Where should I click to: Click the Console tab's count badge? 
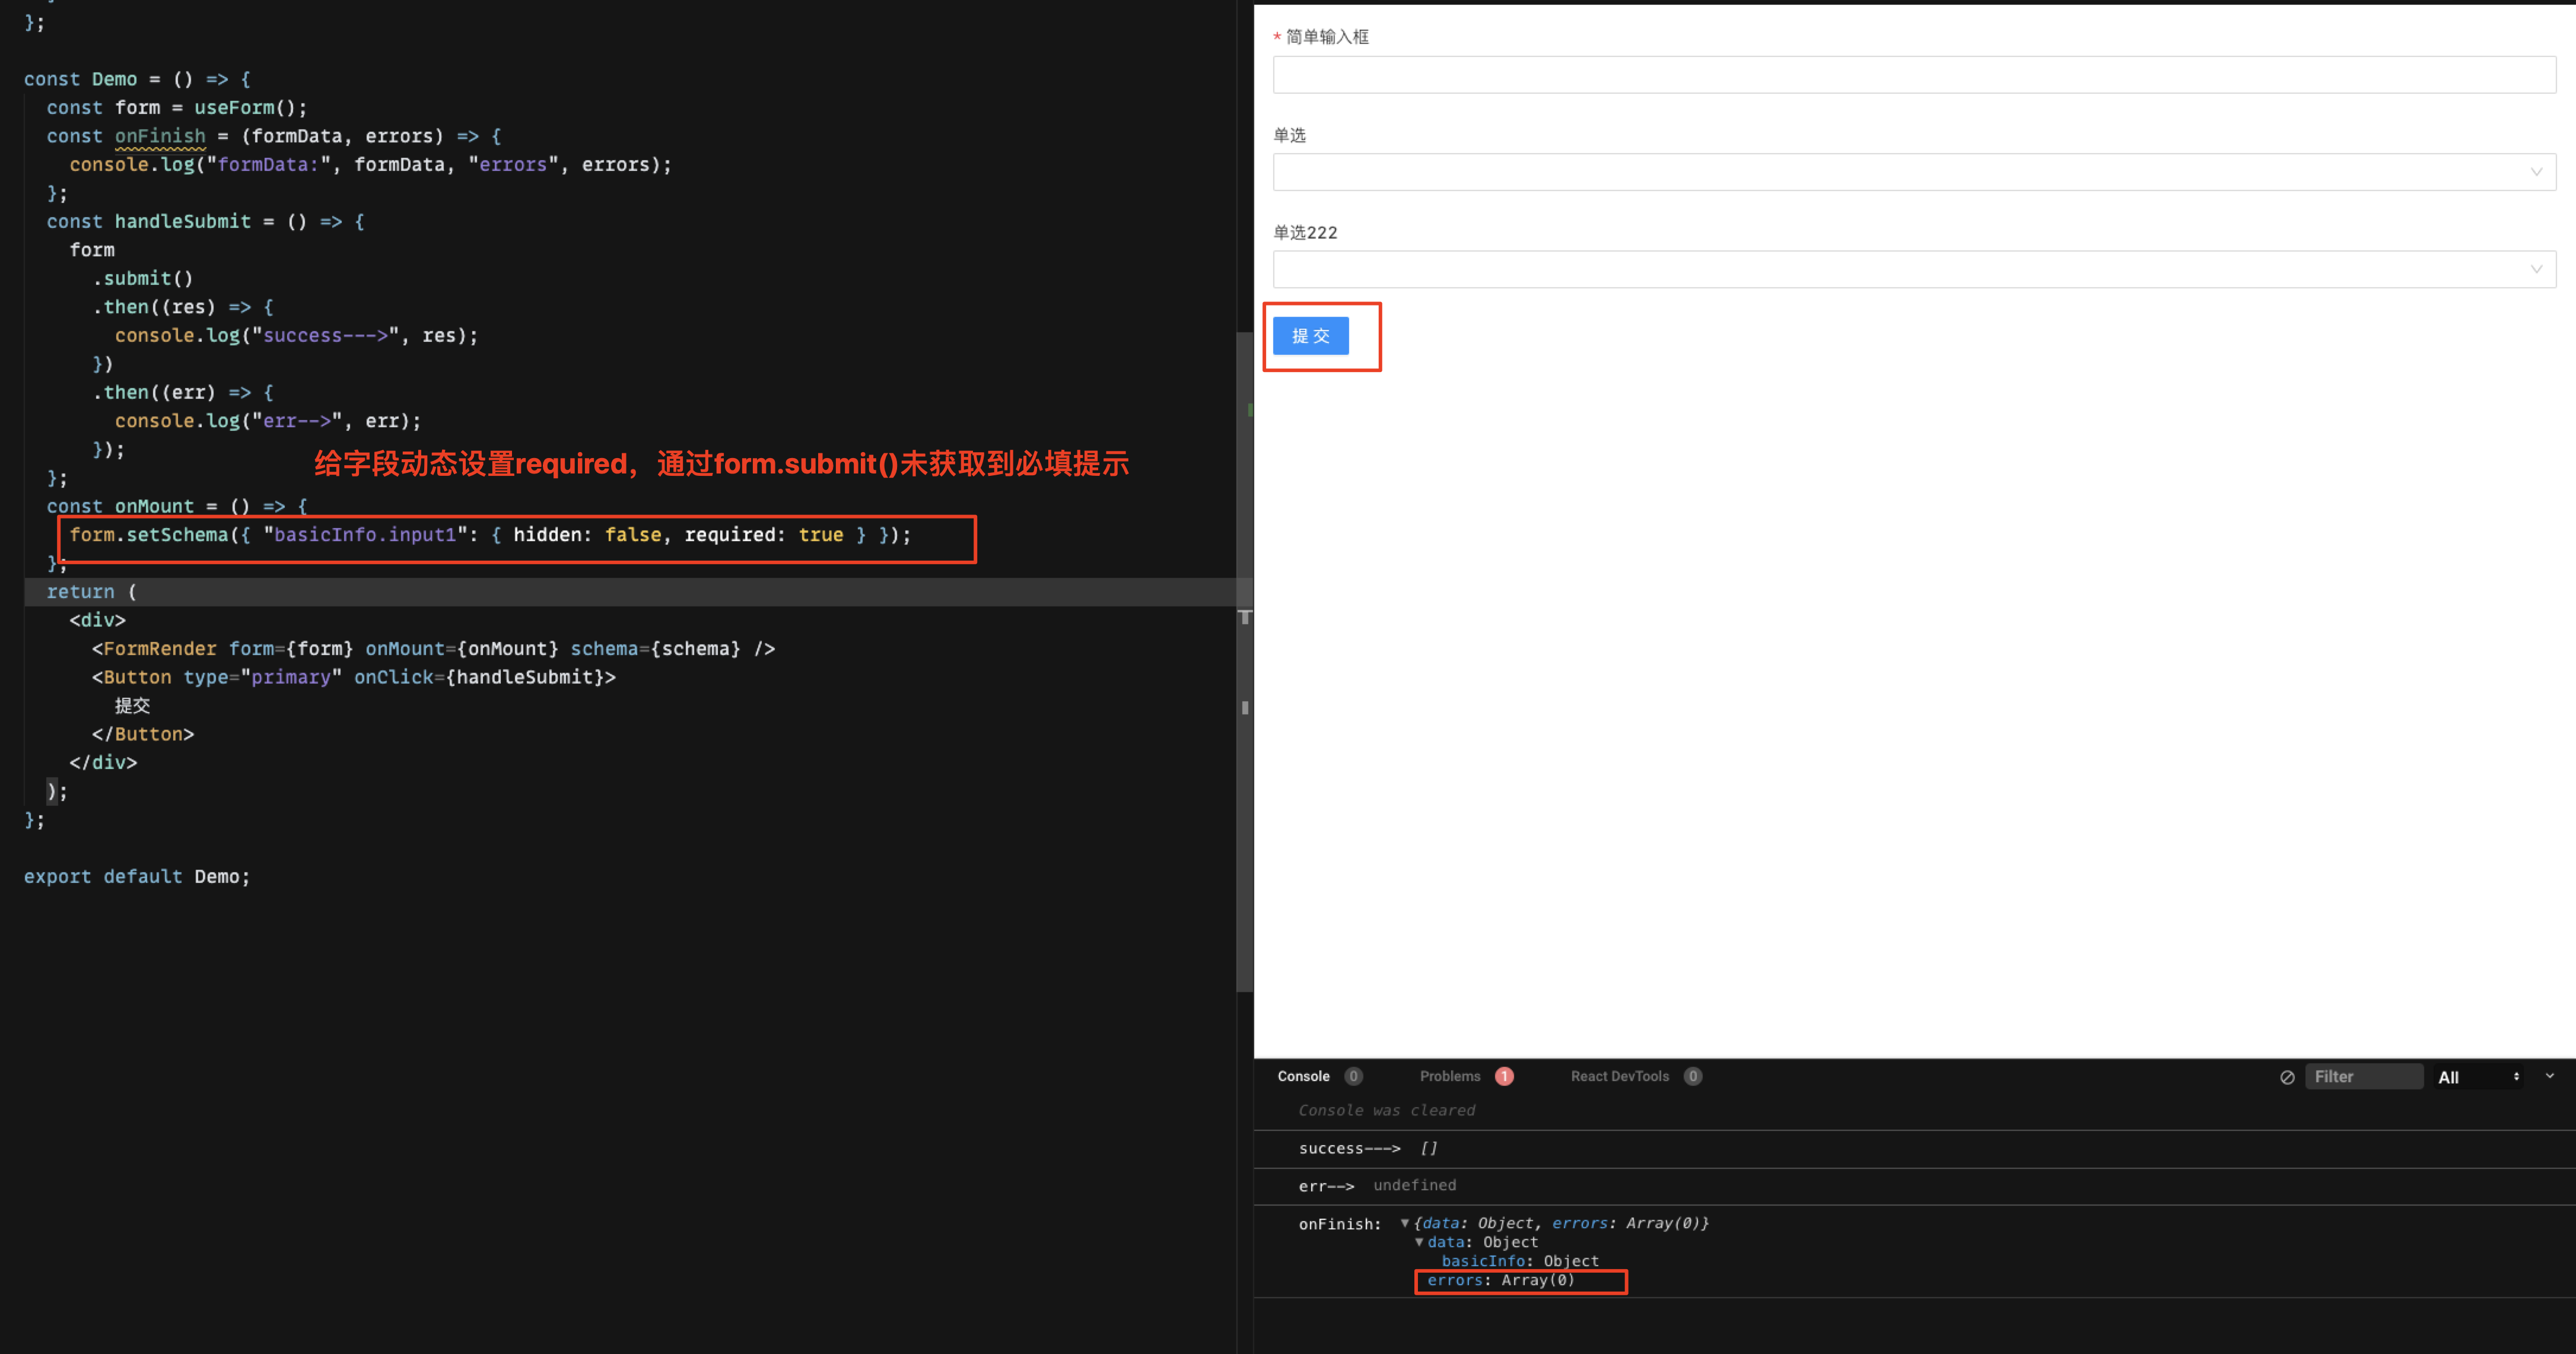pos(1353,1076)
